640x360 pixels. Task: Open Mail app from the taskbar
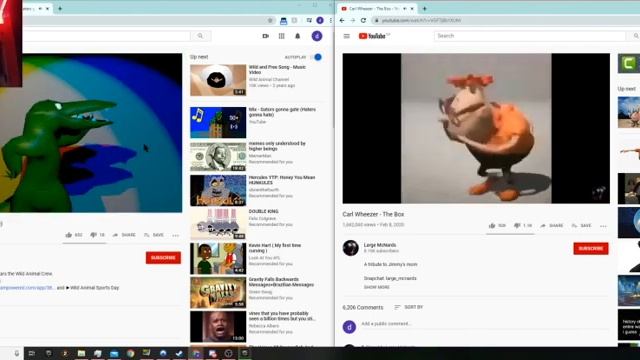pyautogui.click(x=114, y=353)
